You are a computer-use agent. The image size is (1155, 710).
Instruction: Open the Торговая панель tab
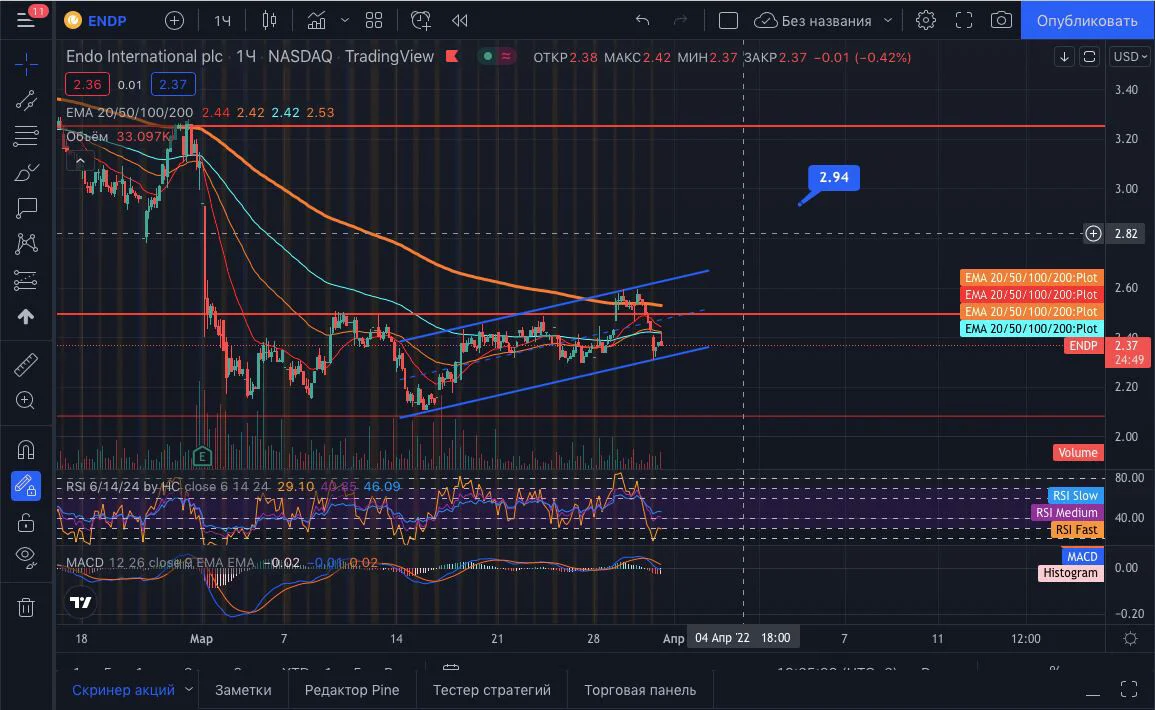point(640,690)
